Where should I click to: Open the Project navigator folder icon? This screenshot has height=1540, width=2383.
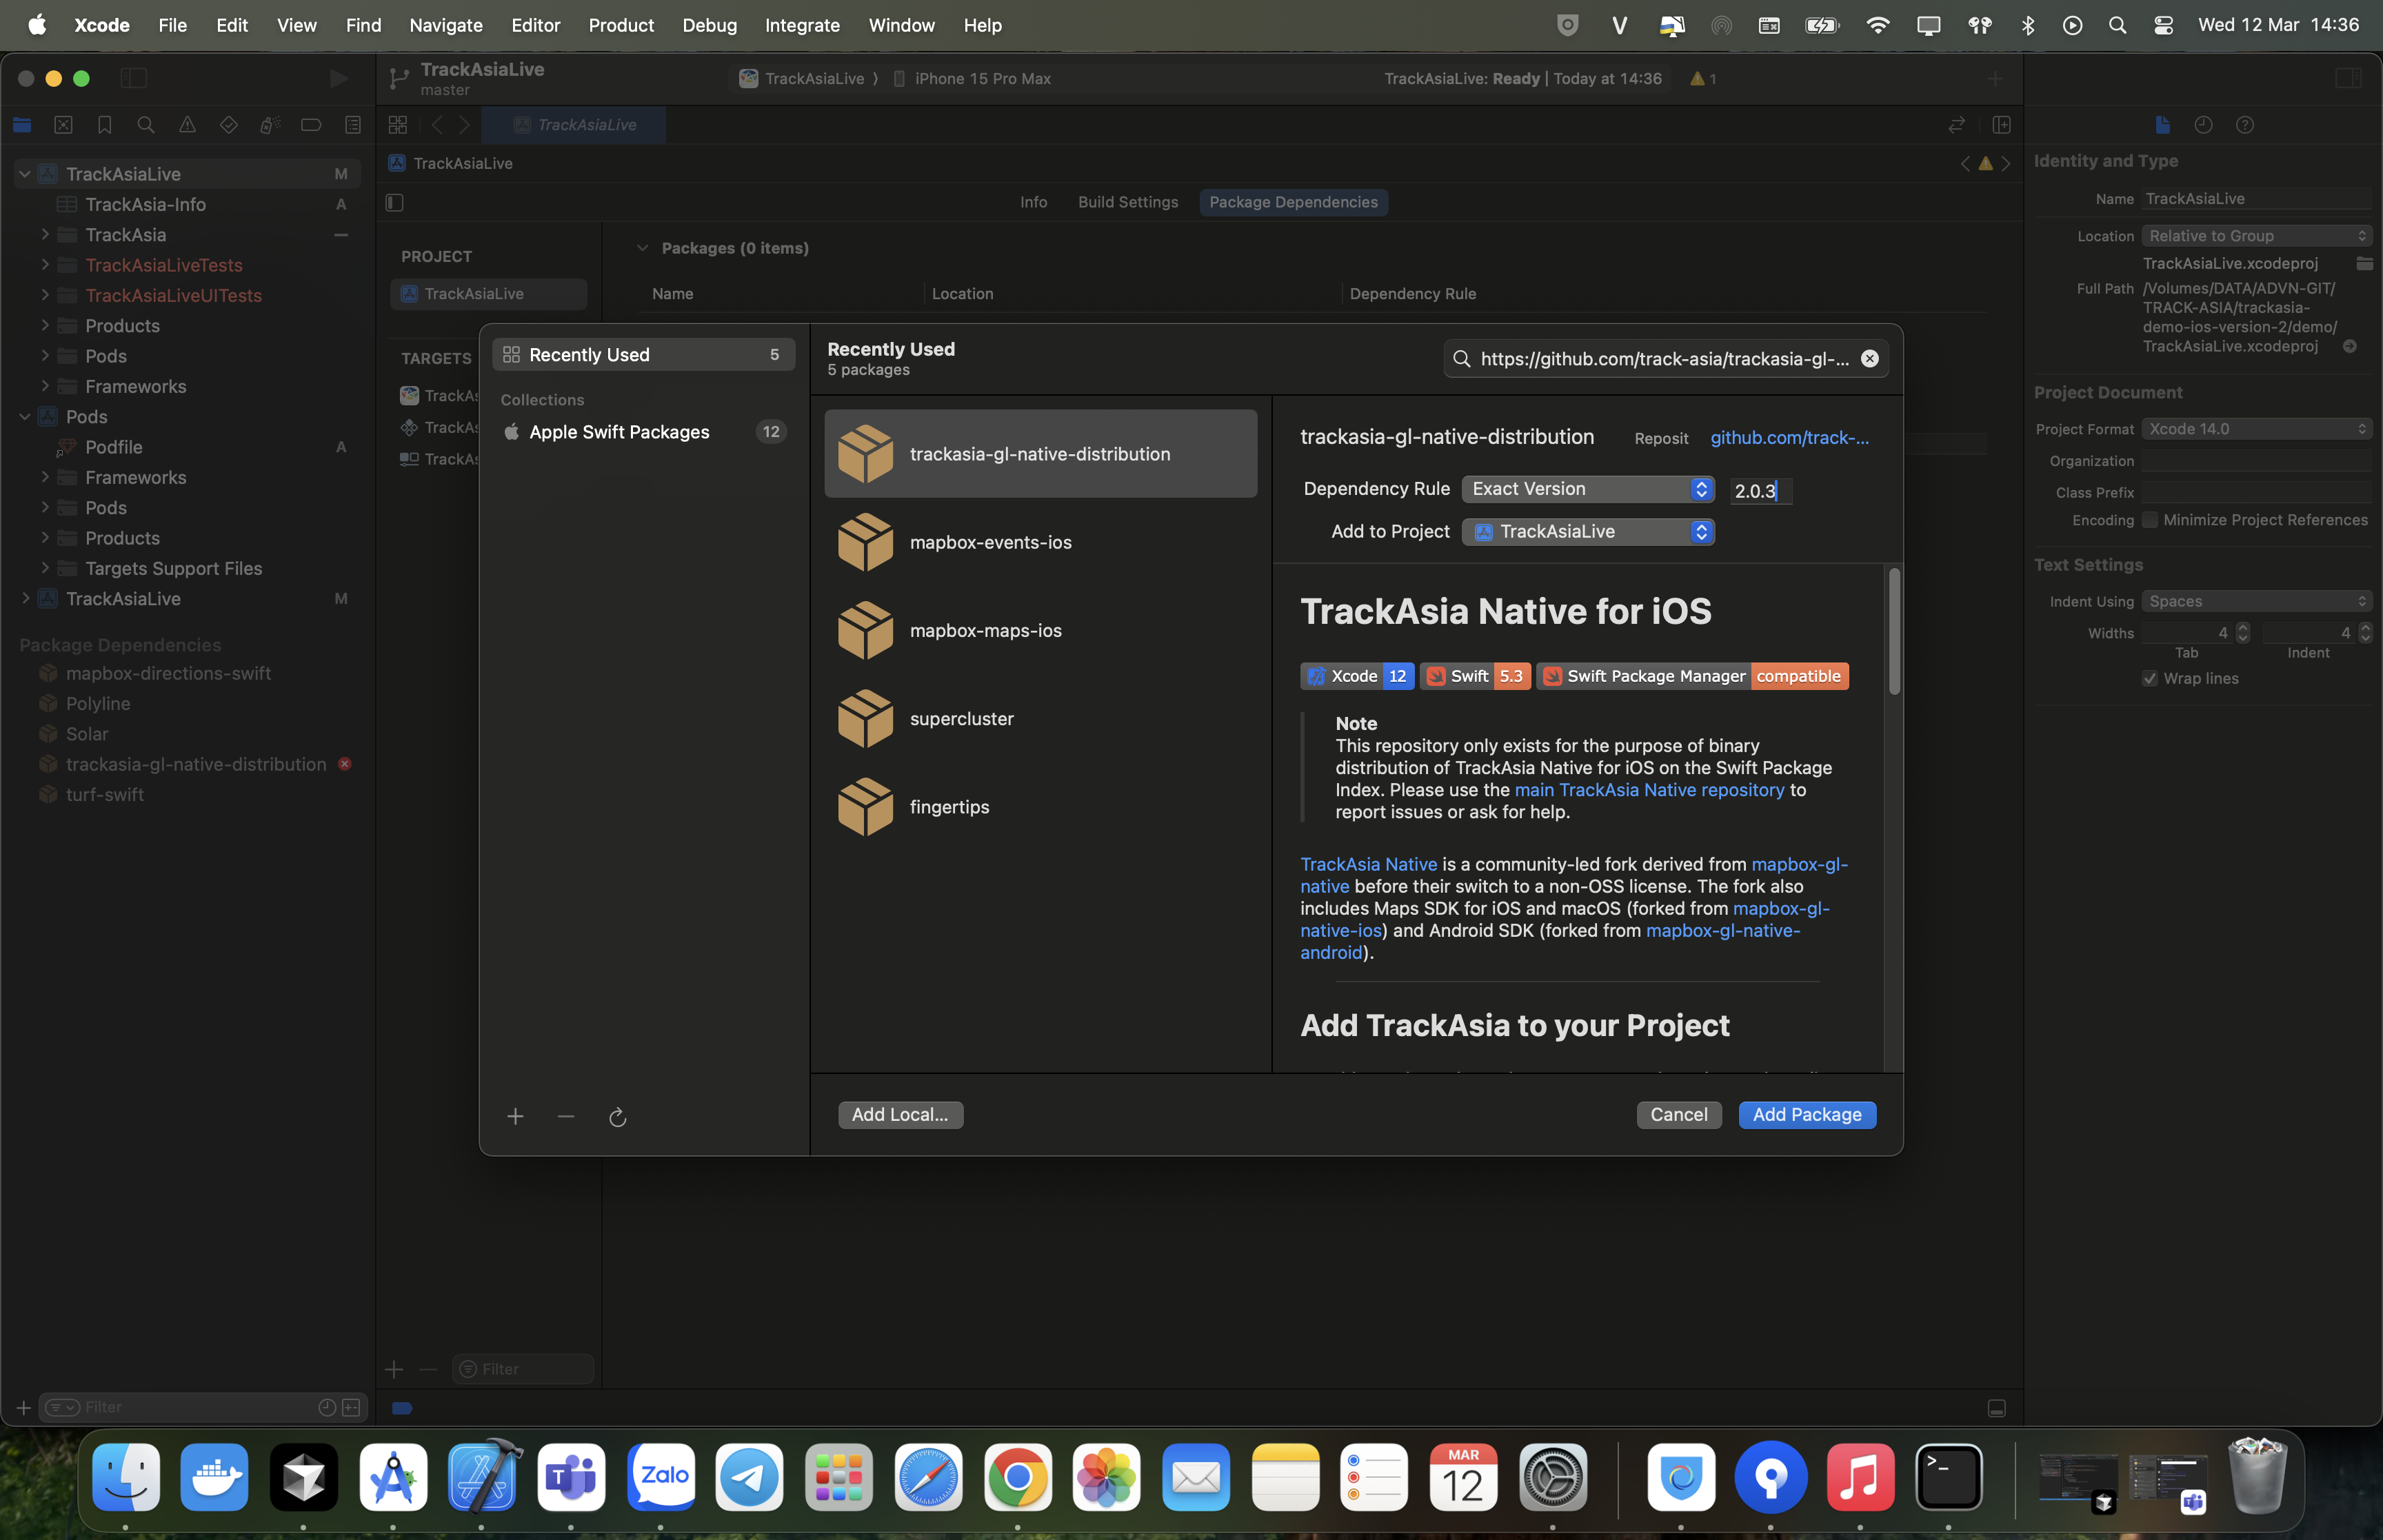click(22, 125)
